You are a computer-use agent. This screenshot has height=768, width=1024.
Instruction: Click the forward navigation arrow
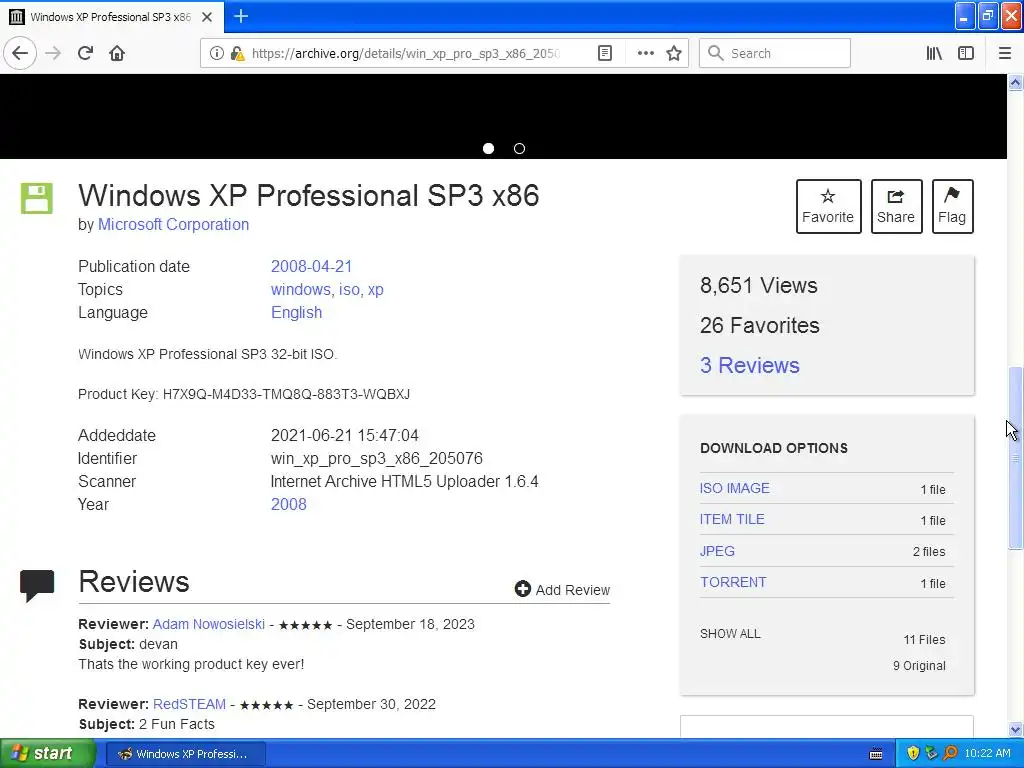click(53, 53)
